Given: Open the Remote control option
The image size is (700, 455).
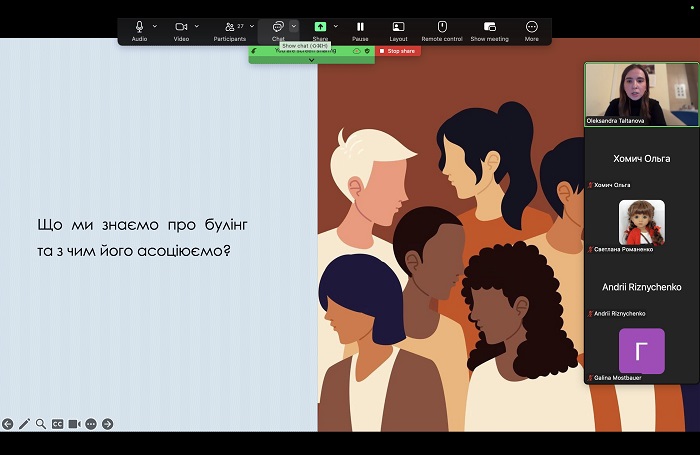Looking at the screenshot, I should pos(441,27).
